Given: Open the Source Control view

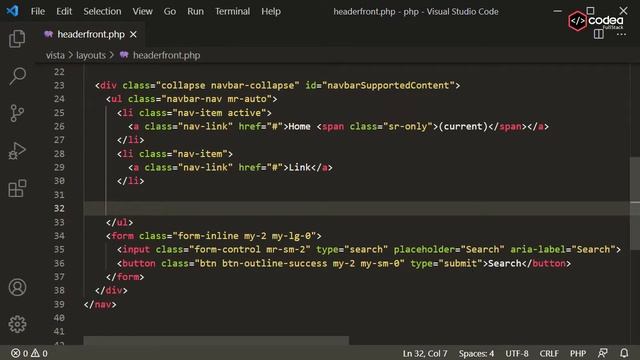Looking at the screenshot, I should pyautogui.click(x=17, y=113).
